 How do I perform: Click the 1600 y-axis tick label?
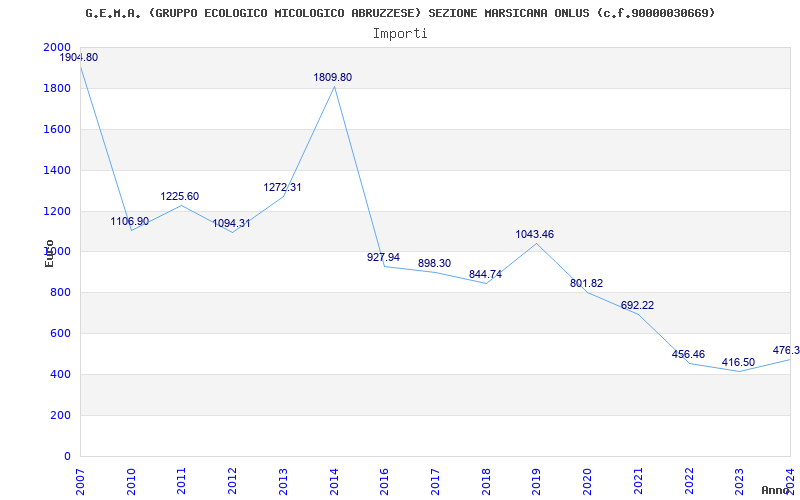(x=57, y=129)
